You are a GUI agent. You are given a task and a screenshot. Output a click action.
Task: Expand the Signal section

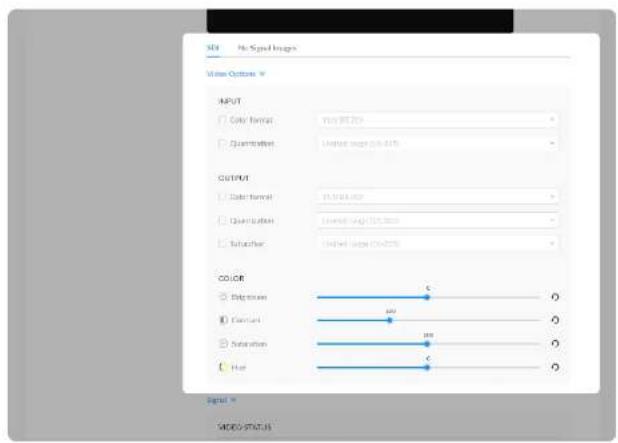222,400
